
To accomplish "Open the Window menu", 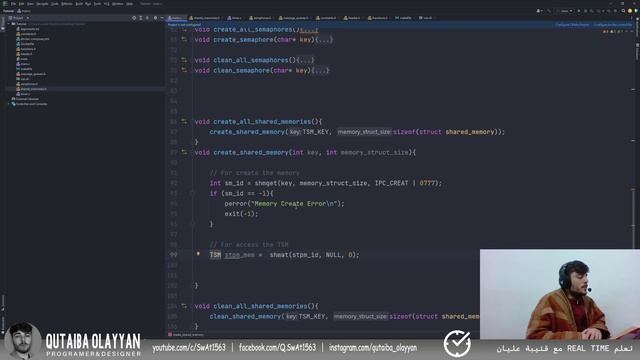I will click(x=118, y=4).
